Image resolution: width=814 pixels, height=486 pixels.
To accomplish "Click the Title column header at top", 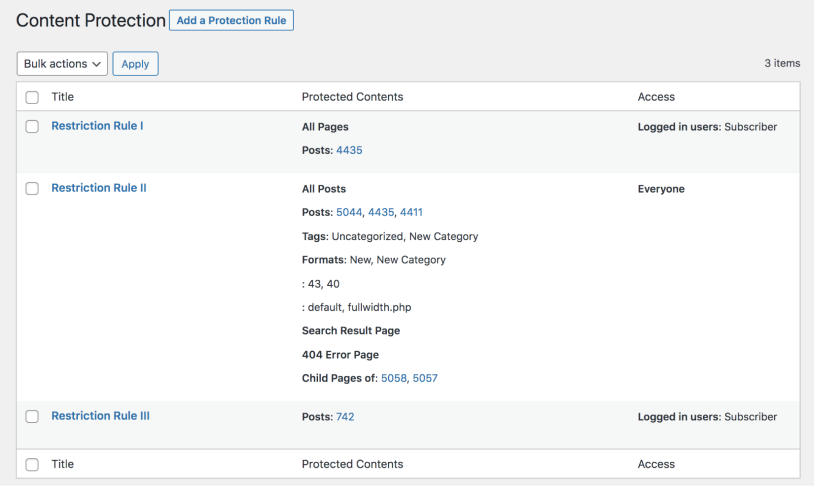I will point(62,97).
